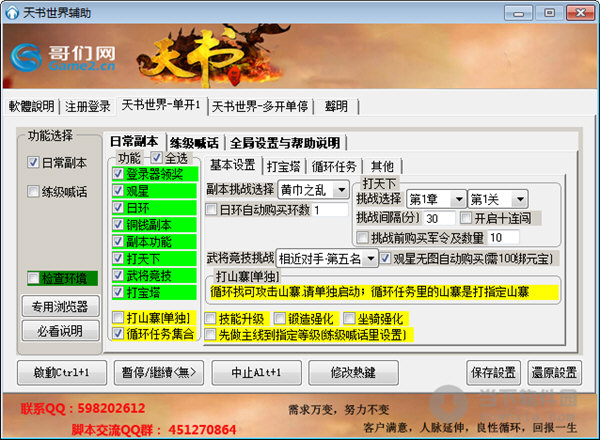Toggle 日常副本 in 功能选择 panel
Viewport: 600px width, 440px height.
(x=33, y=162)
